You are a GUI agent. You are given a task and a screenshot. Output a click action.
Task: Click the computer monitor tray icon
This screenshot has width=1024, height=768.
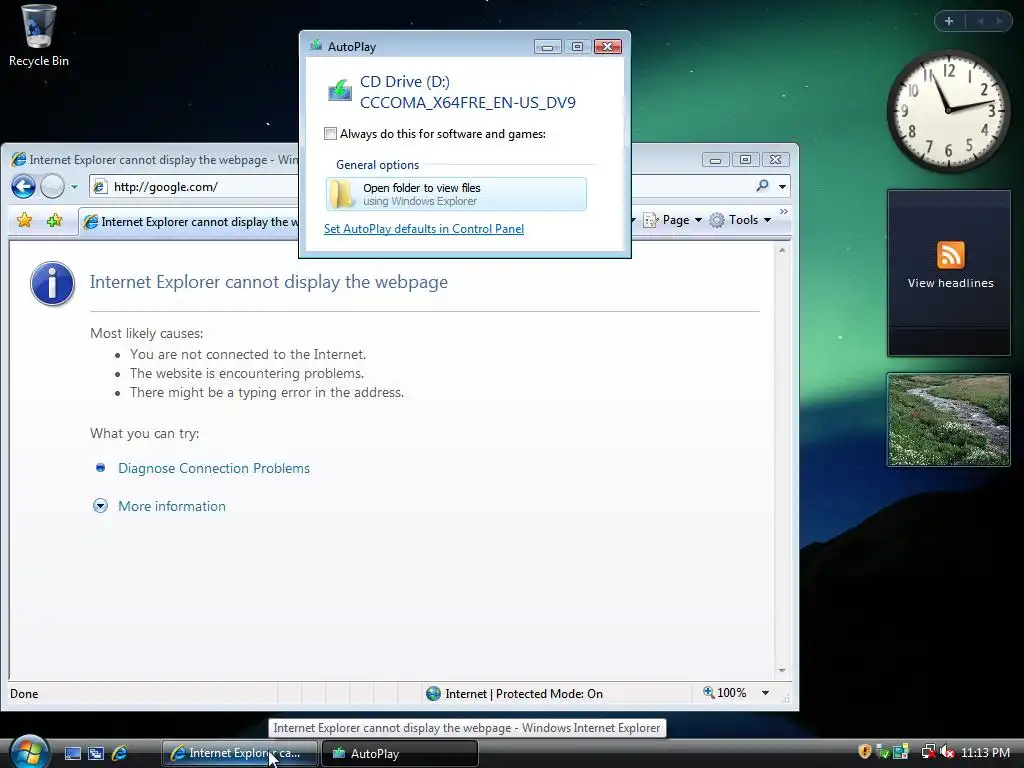click(x=901, y=752)
